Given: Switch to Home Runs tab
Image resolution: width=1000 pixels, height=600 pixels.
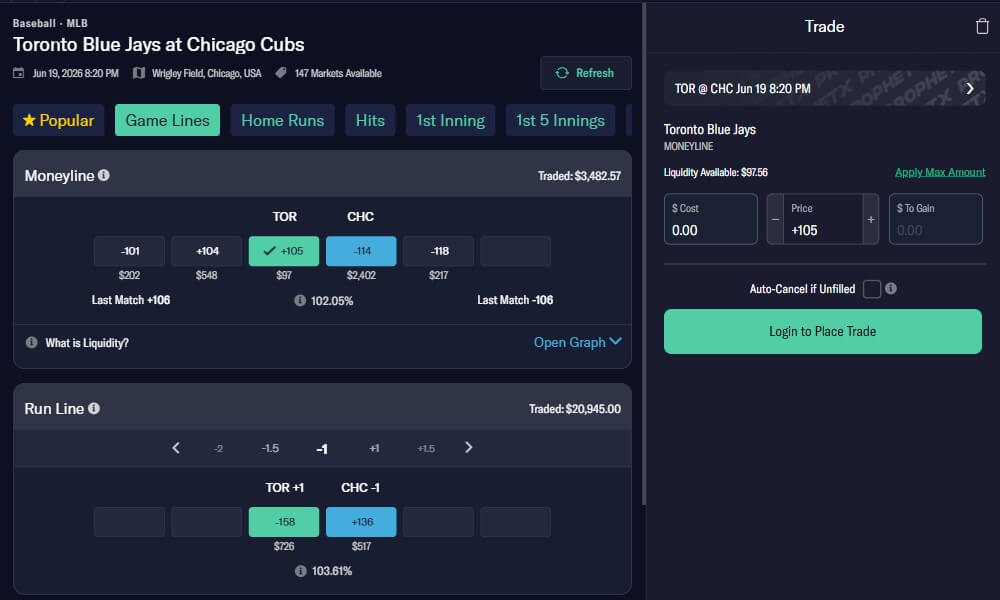Looking at the screenshot, I should pos(283,120).
